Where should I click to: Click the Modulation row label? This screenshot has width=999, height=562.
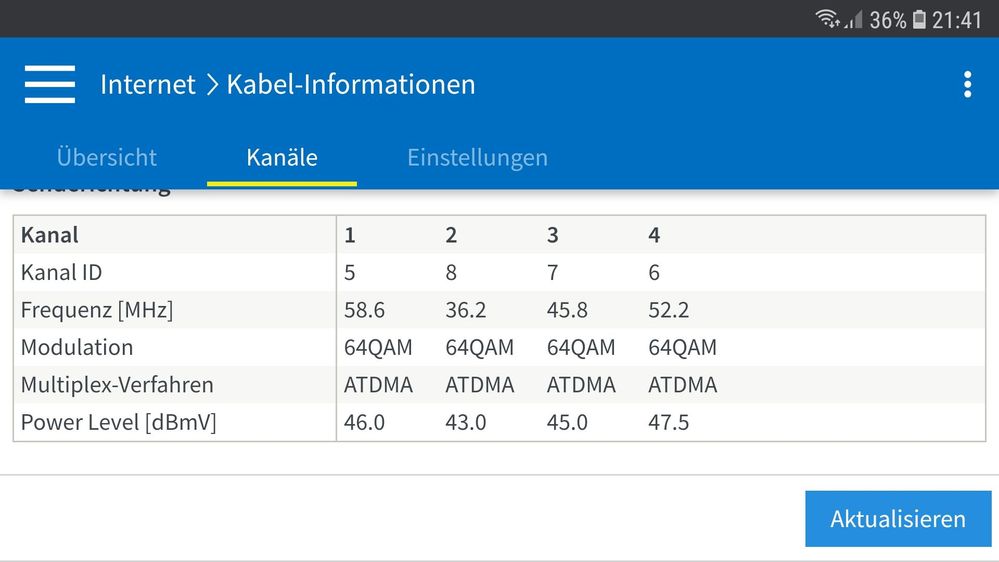point(77,347)
